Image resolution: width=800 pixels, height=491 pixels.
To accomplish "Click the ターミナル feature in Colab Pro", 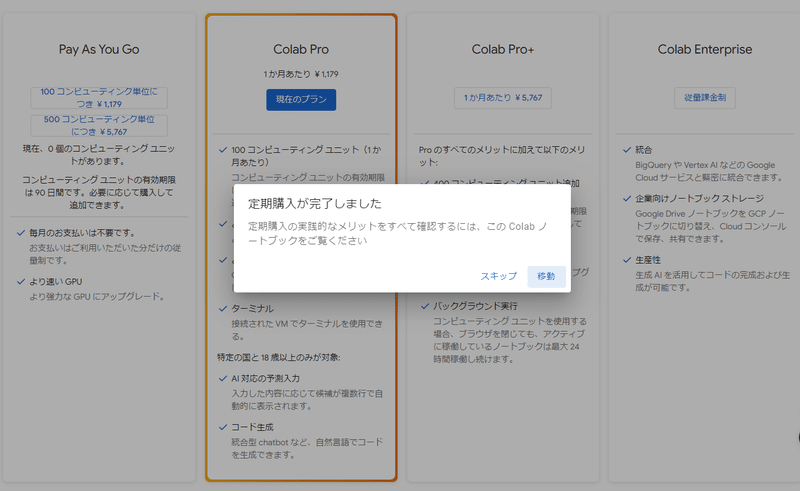I will [253, 309].
